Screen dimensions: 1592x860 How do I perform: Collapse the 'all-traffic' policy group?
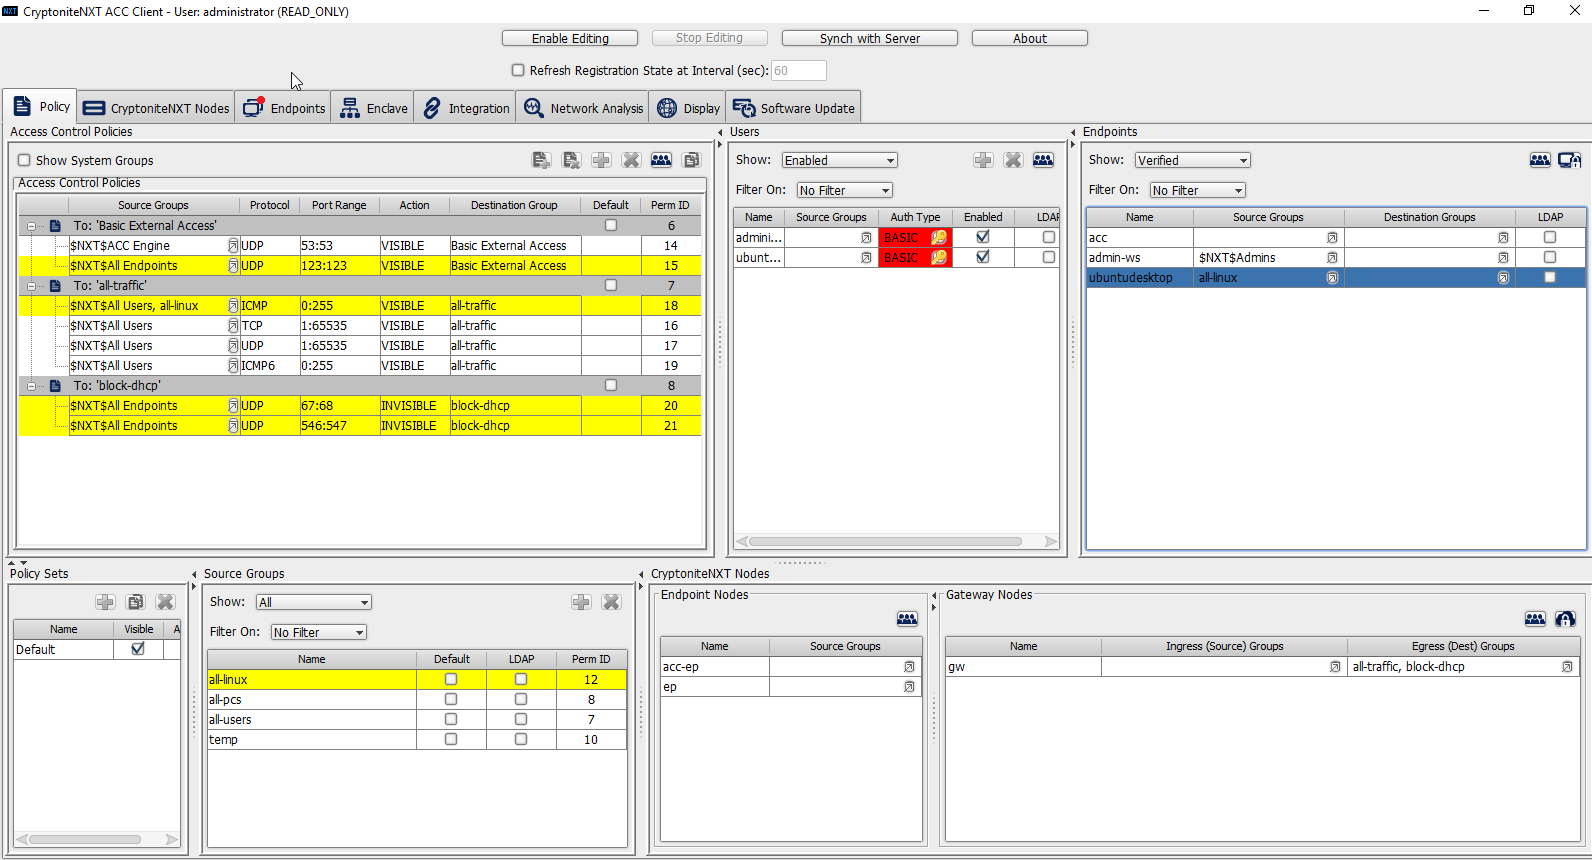pos(31,286)
